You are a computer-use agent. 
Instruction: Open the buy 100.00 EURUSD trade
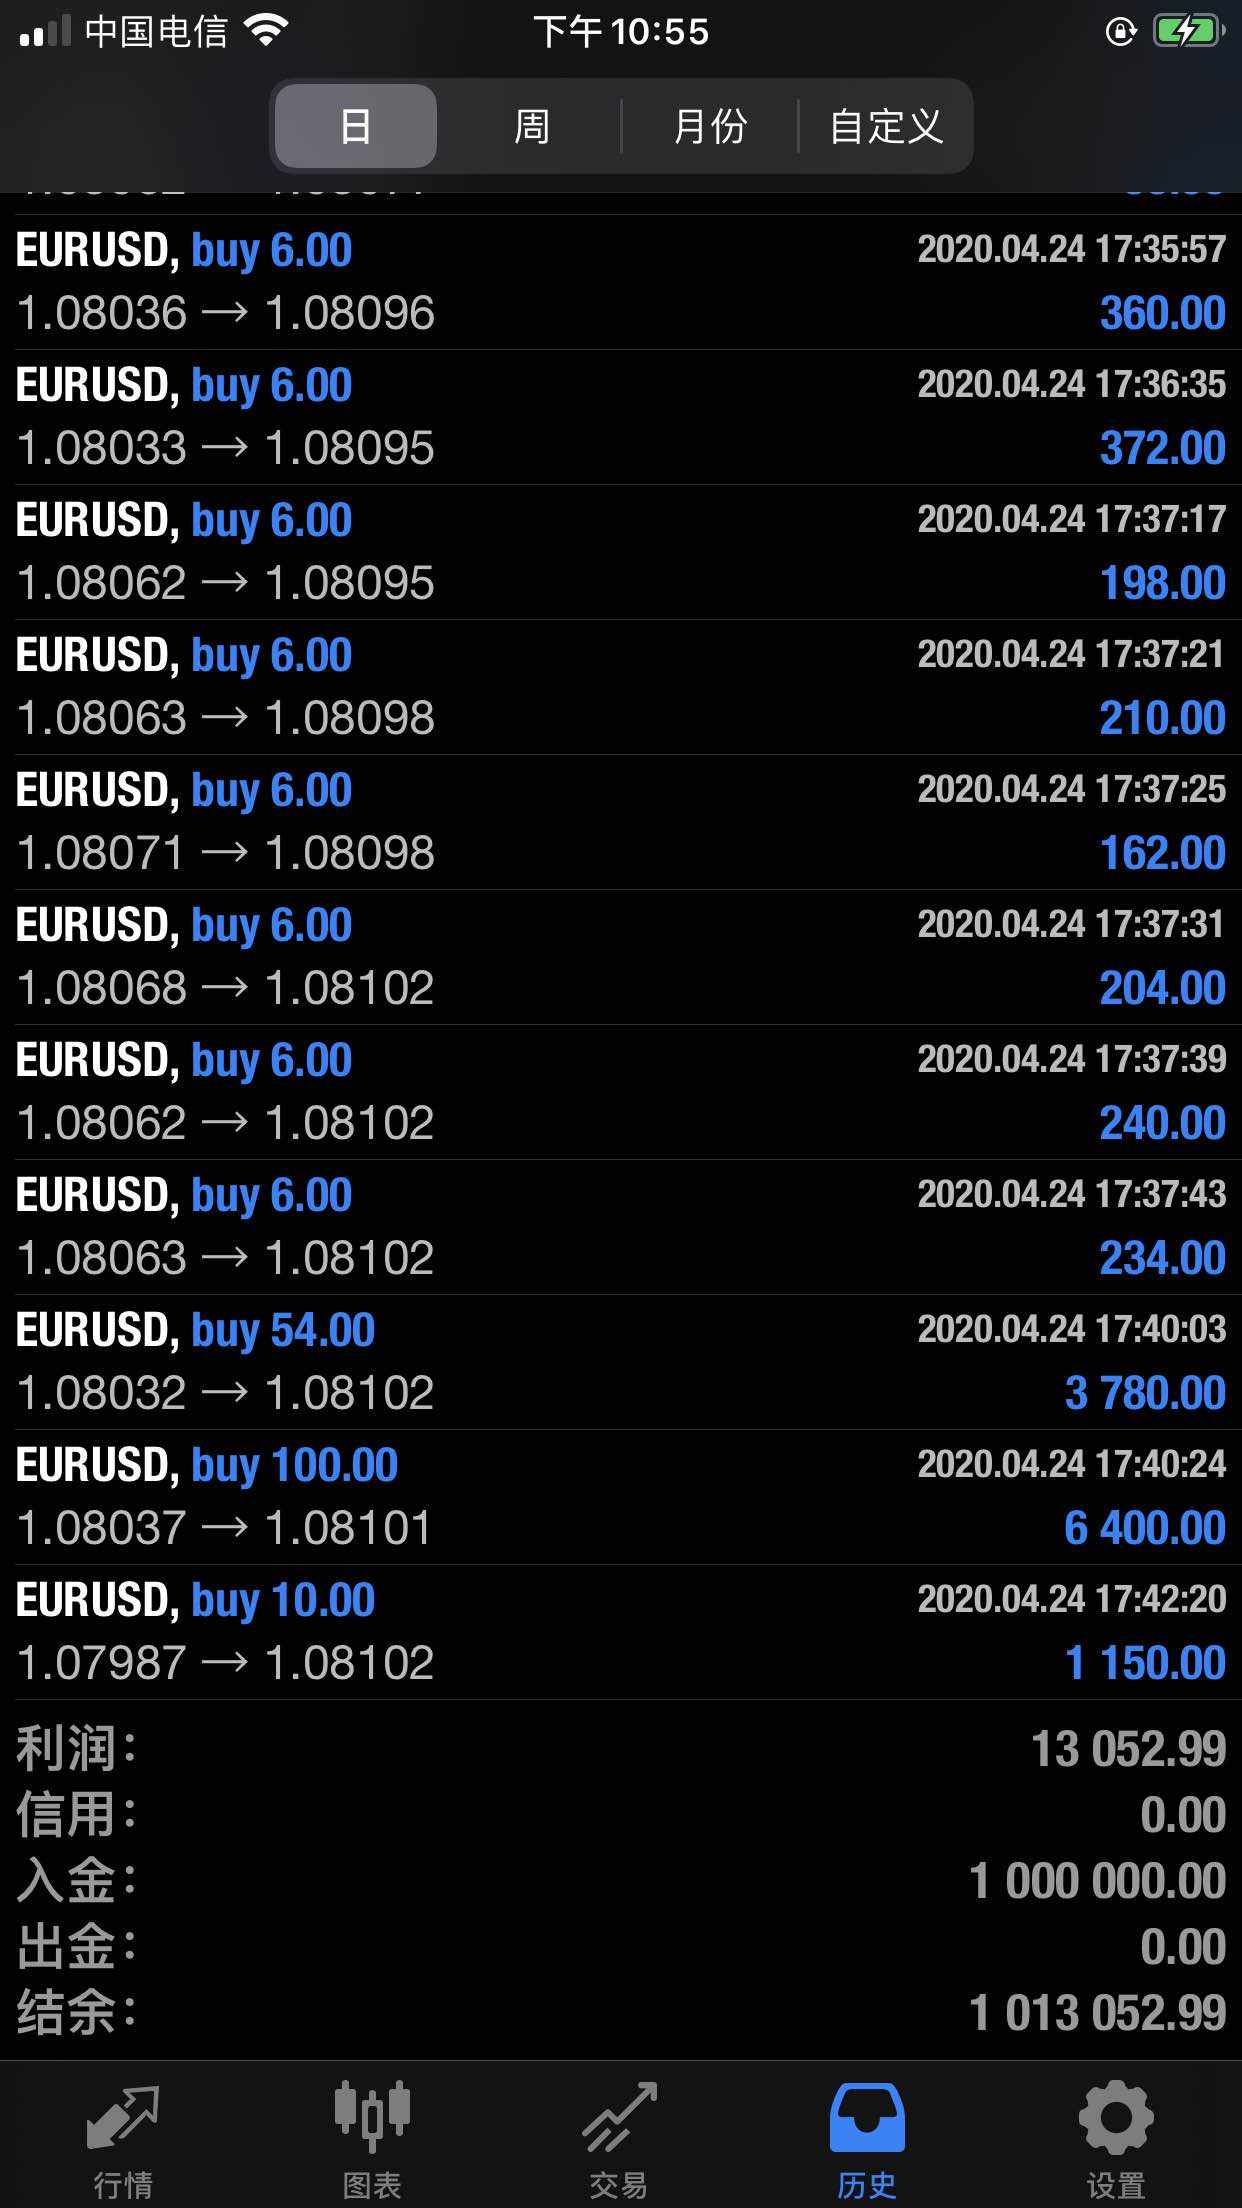[620, 1497]
